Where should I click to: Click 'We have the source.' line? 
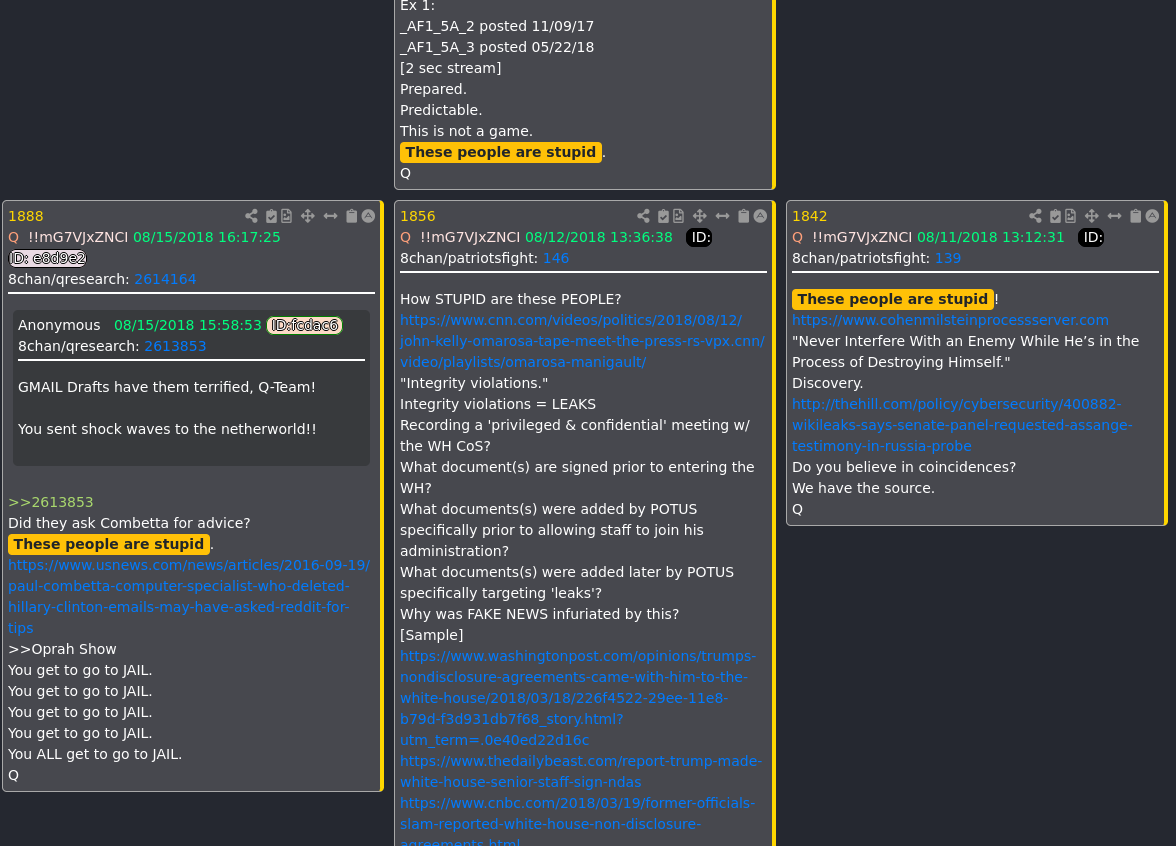[x=863, y=488]
